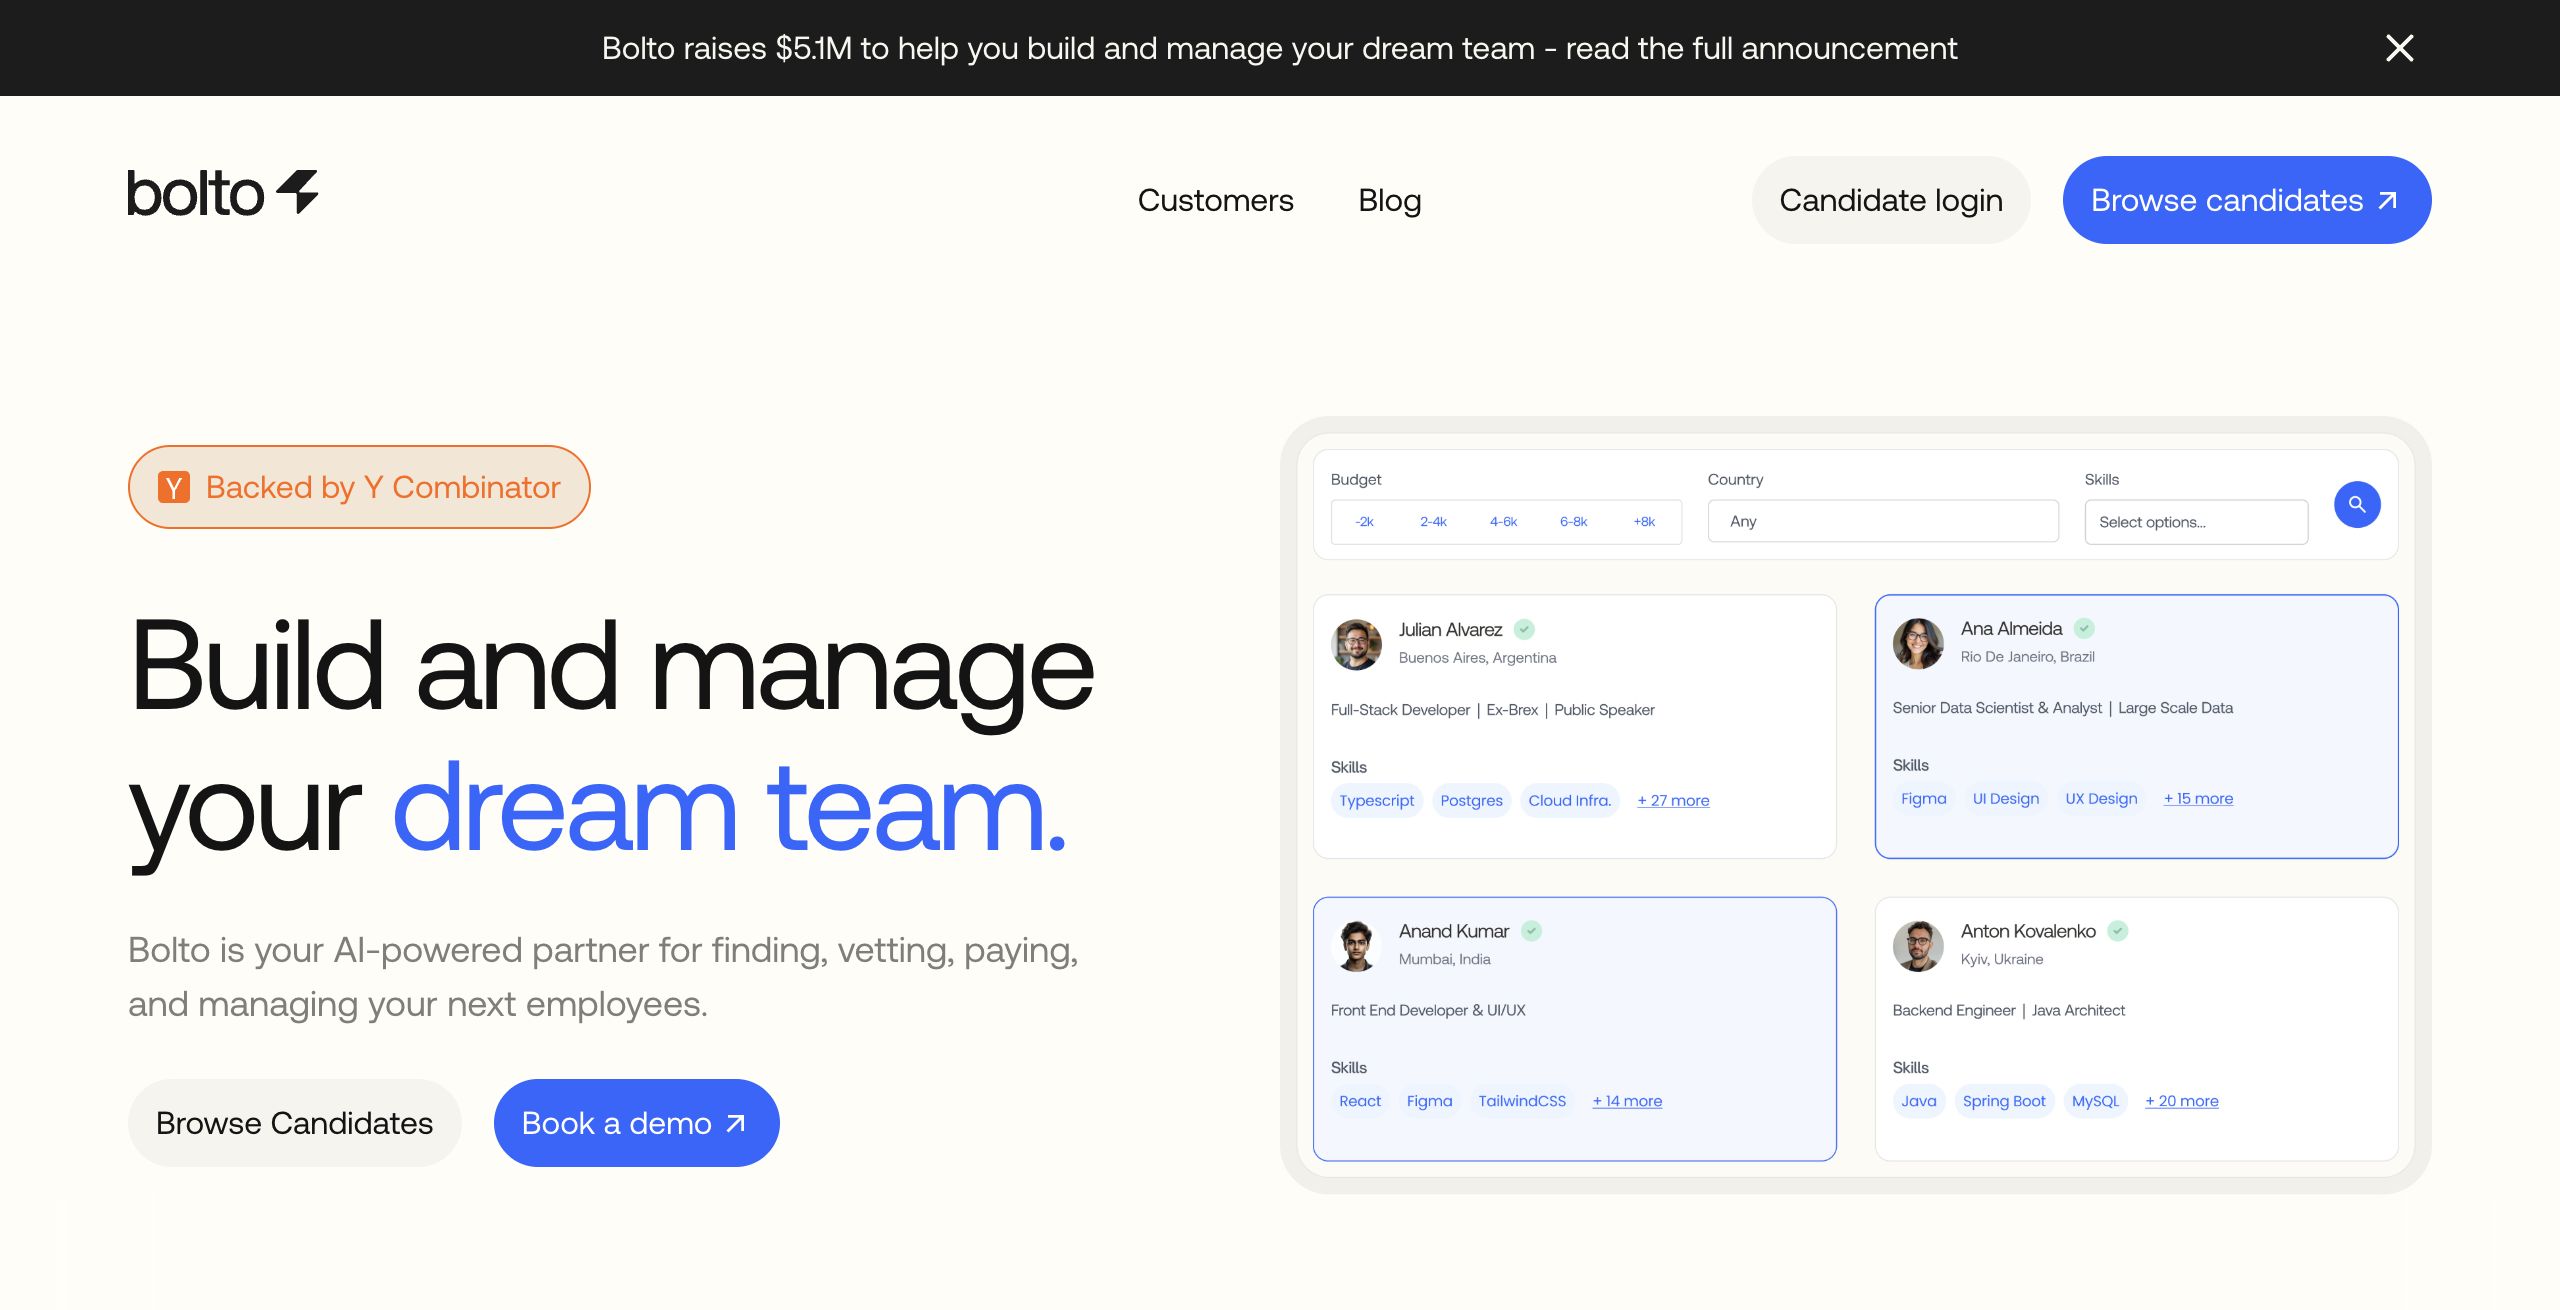Image resolution: width=2560 pixels, height=1310 pixels.
Task: Click Ana Almeida's profile photo
Action: click(x=1917, y=643)
